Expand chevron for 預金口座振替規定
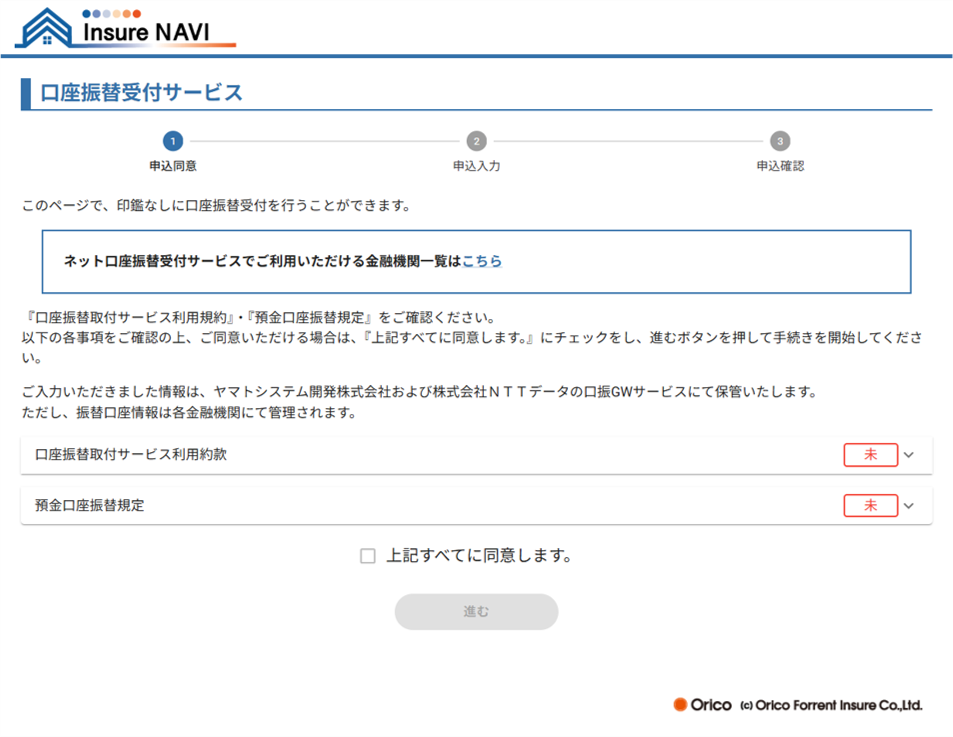The height and width of the screenshot is (737, 953). 909,506
